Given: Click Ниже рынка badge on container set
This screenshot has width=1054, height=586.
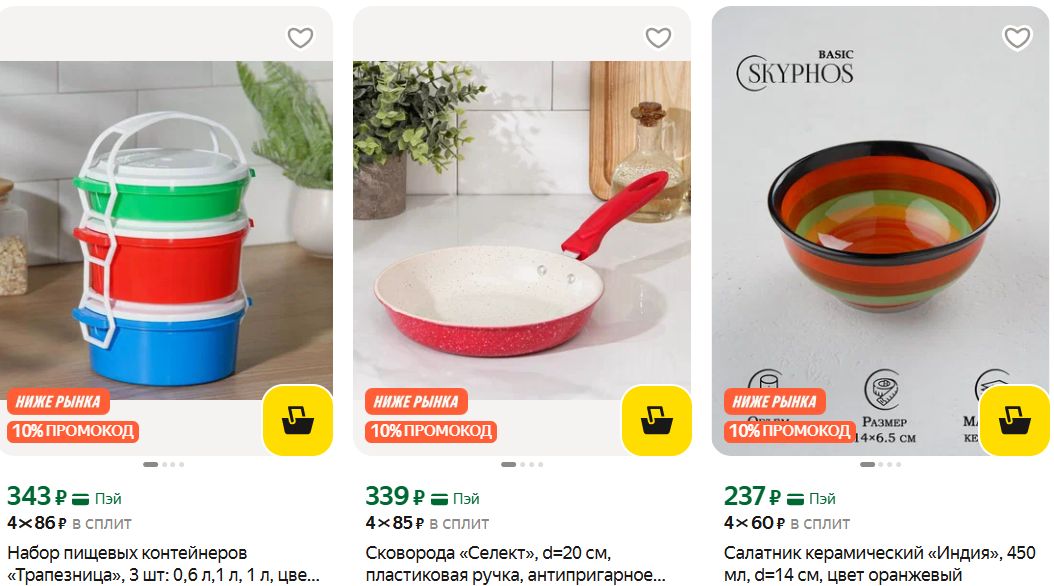Looking at the screenshot, I should point(58,402).
